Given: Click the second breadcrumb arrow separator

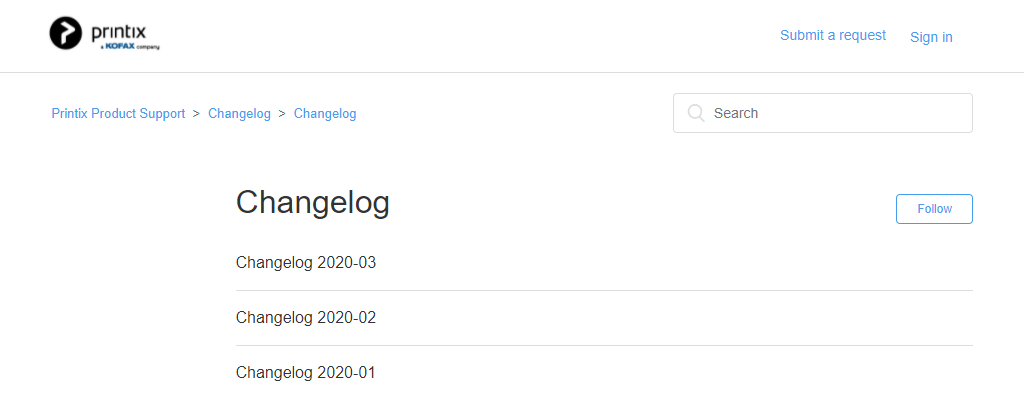Looking at the screenshot, I should click(x=282, y=114).
